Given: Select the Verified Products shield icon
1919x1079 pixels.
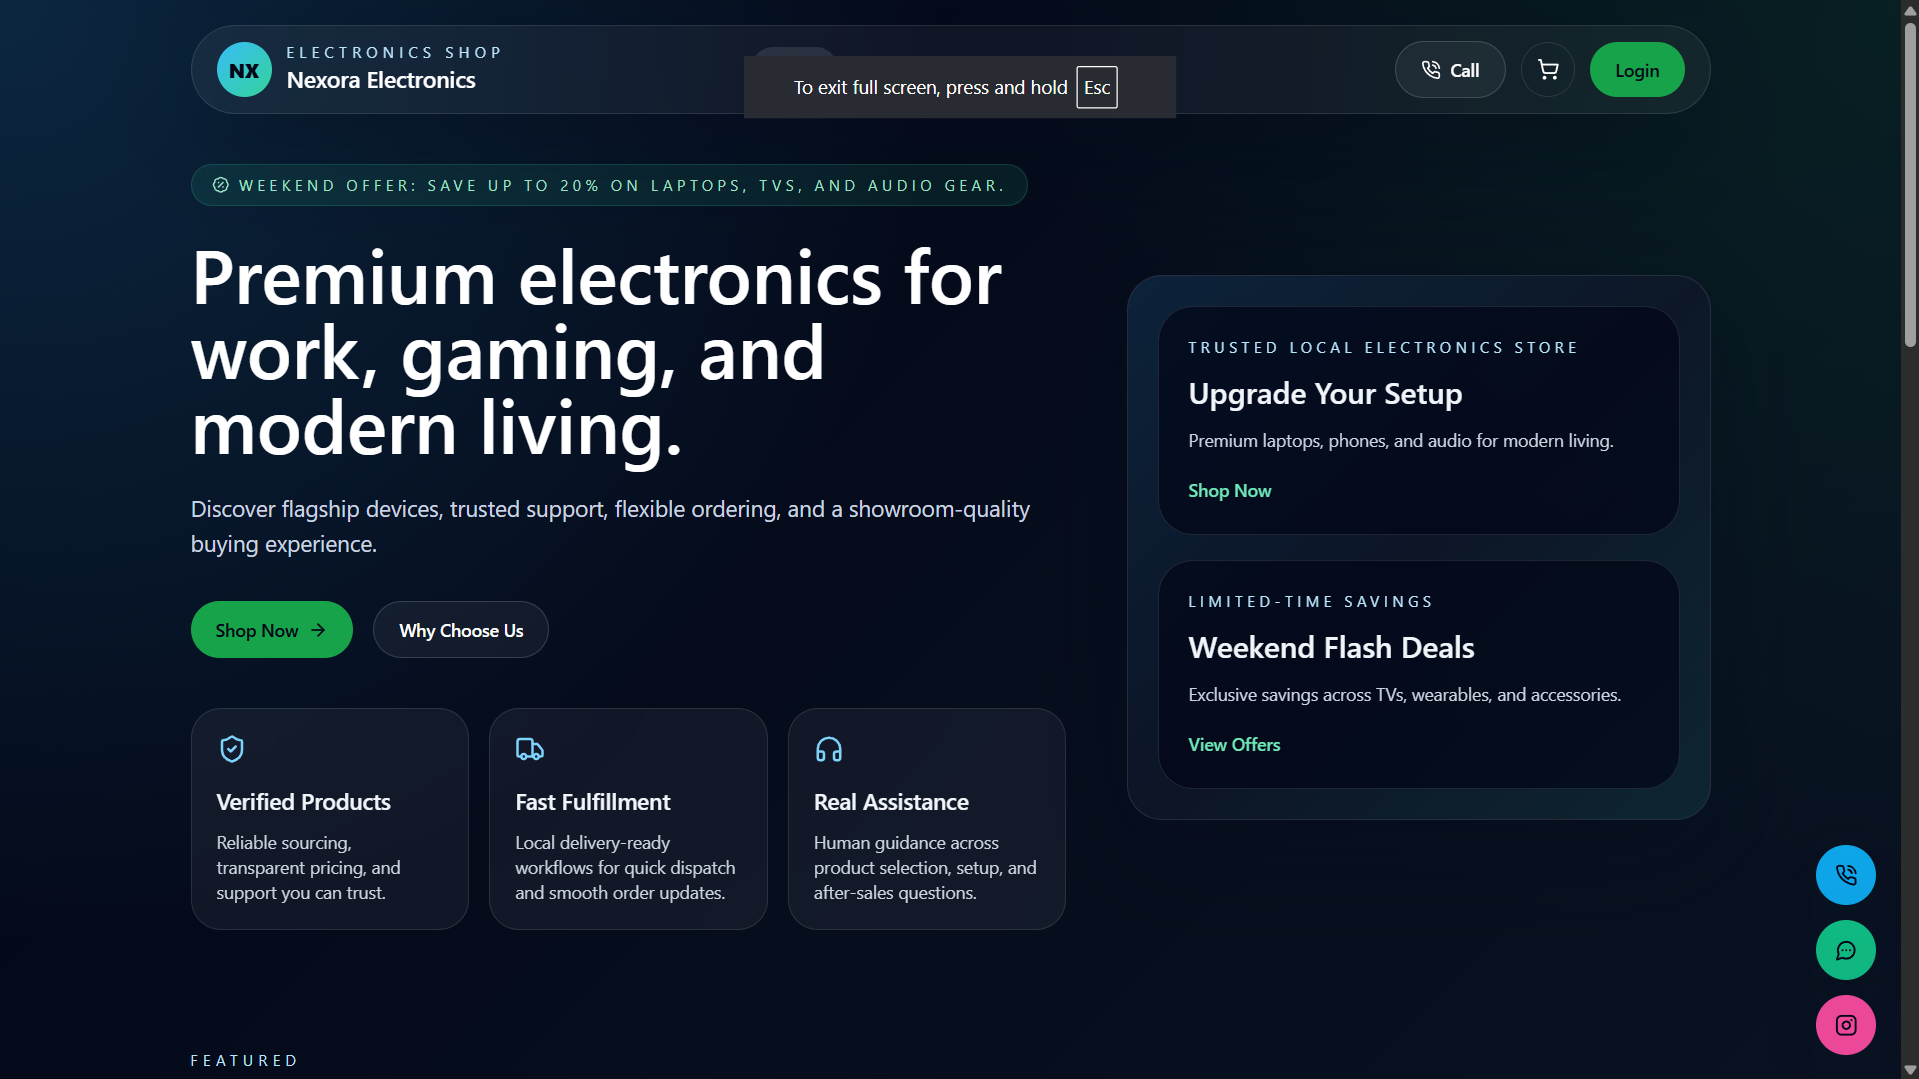Looking at the screenshot, I should (x=231, y=748).
